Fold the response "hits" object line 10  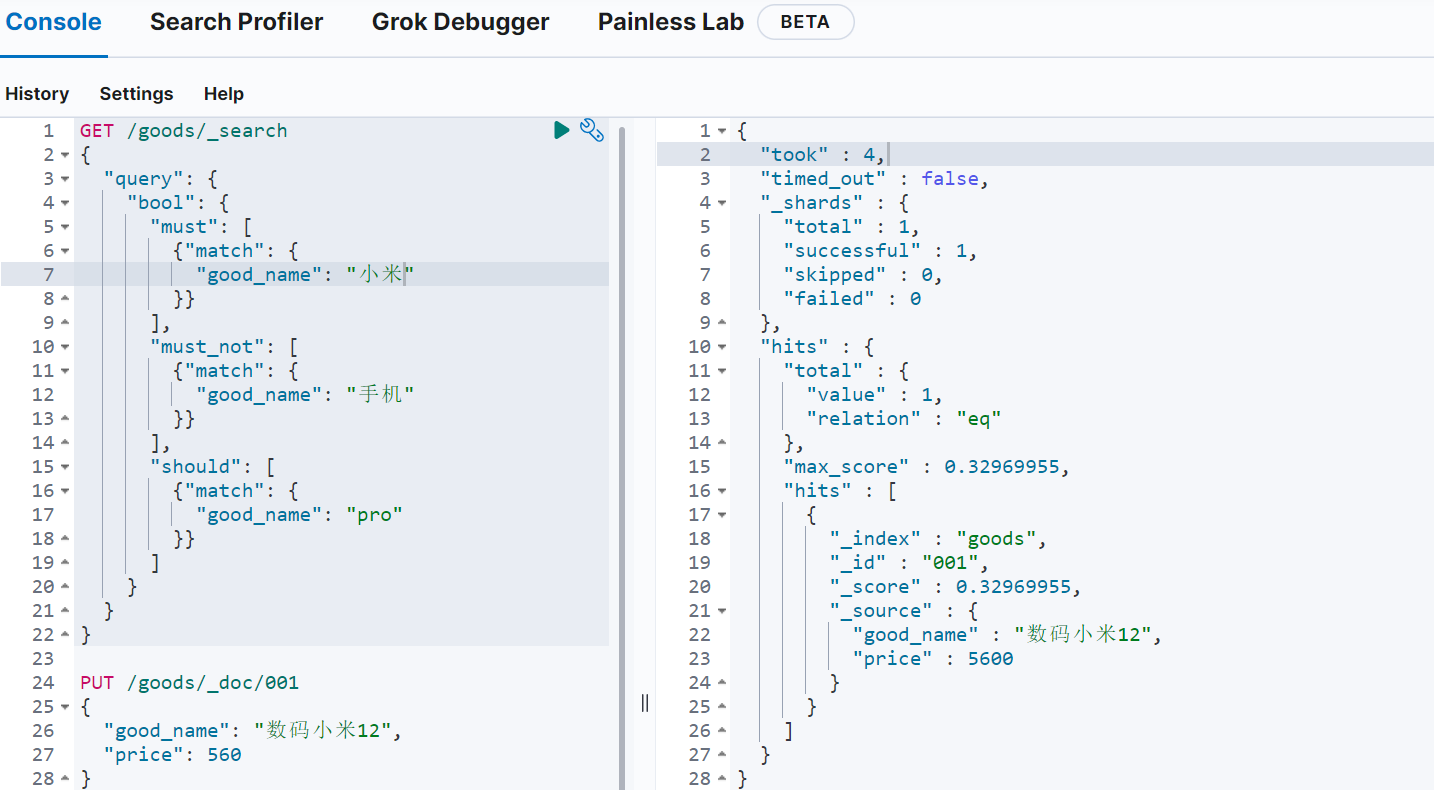(x=722, y=347)
